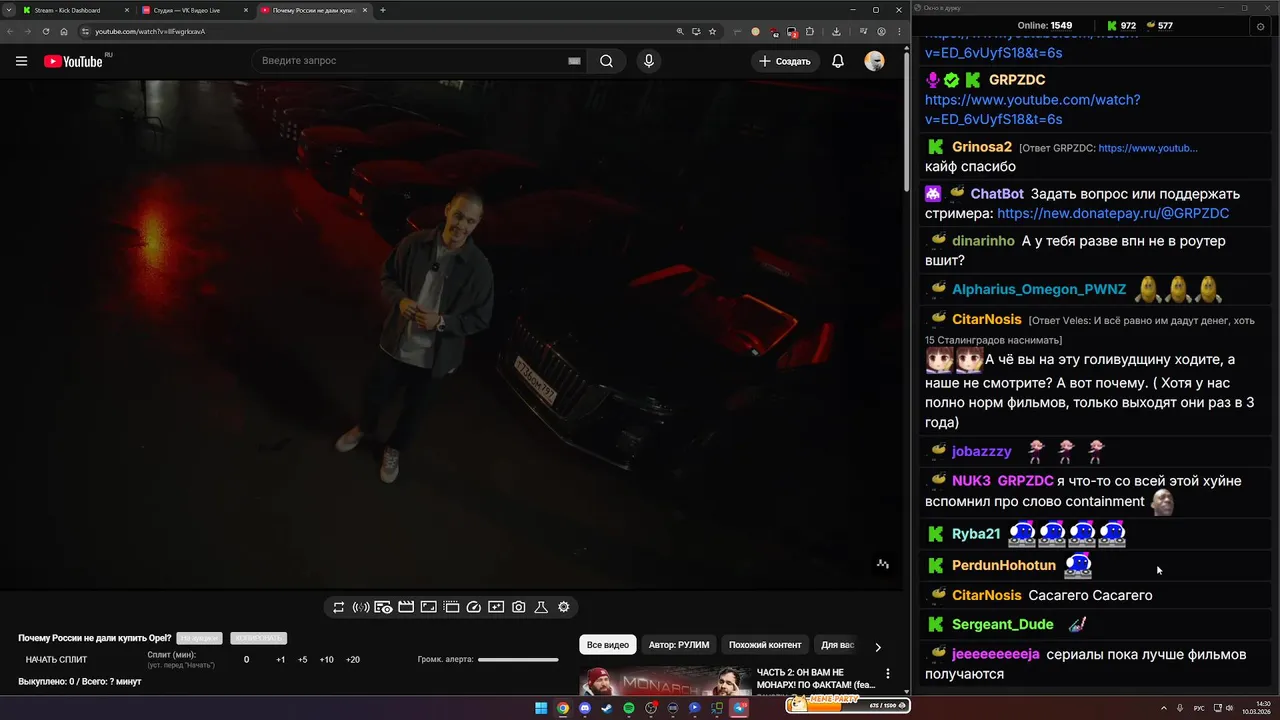Select the Почему России не дали купить tab
1280x720 pixels.
tap(313, 10)
